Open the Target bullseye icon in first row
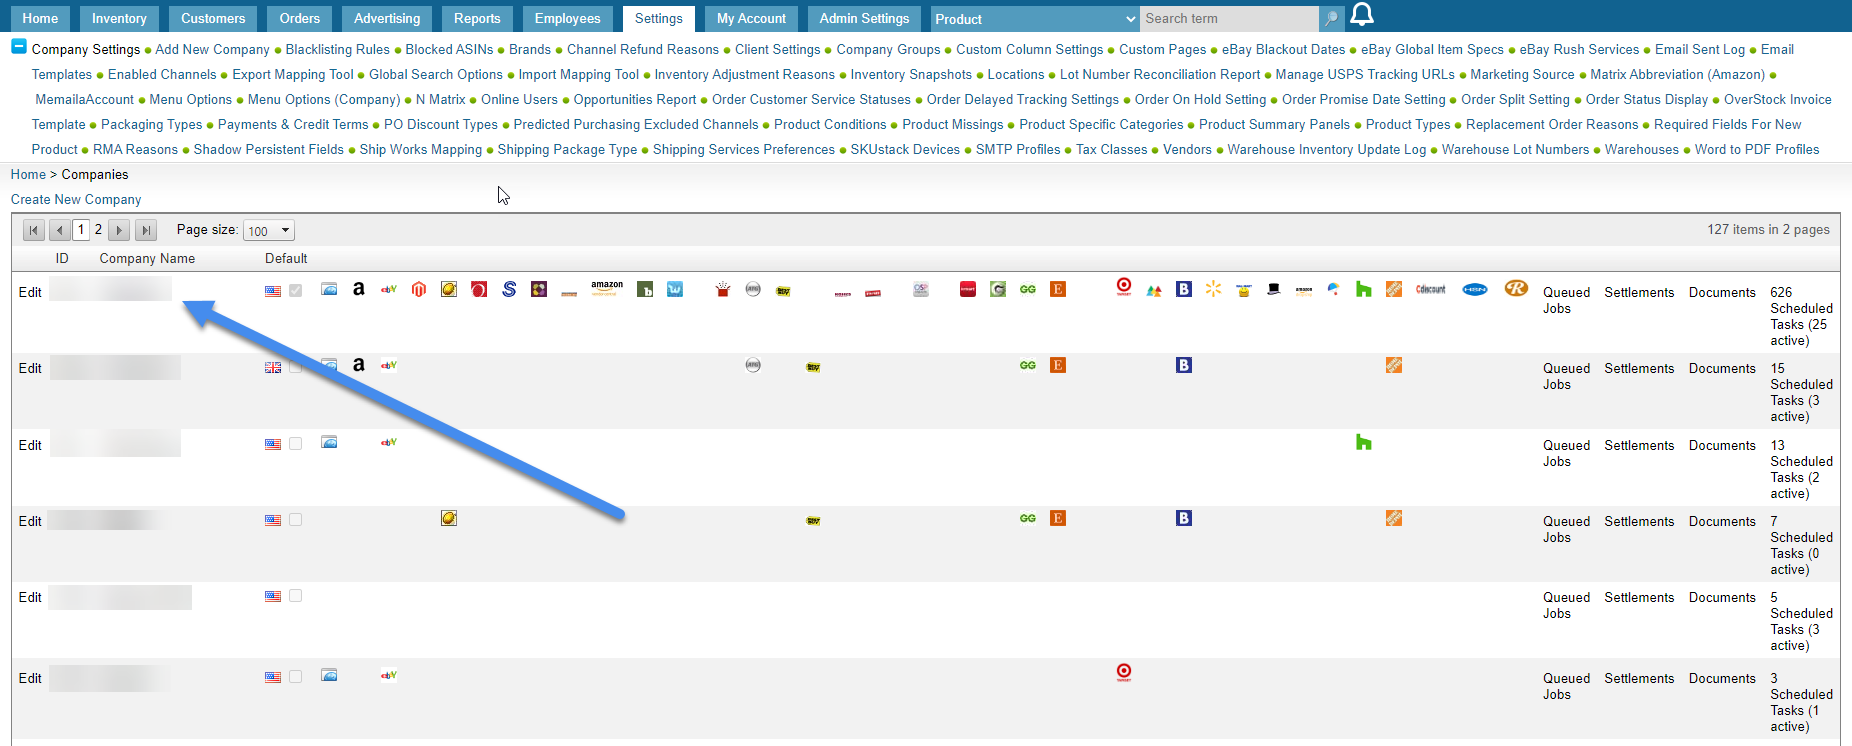 click(x=1124, y=288)
